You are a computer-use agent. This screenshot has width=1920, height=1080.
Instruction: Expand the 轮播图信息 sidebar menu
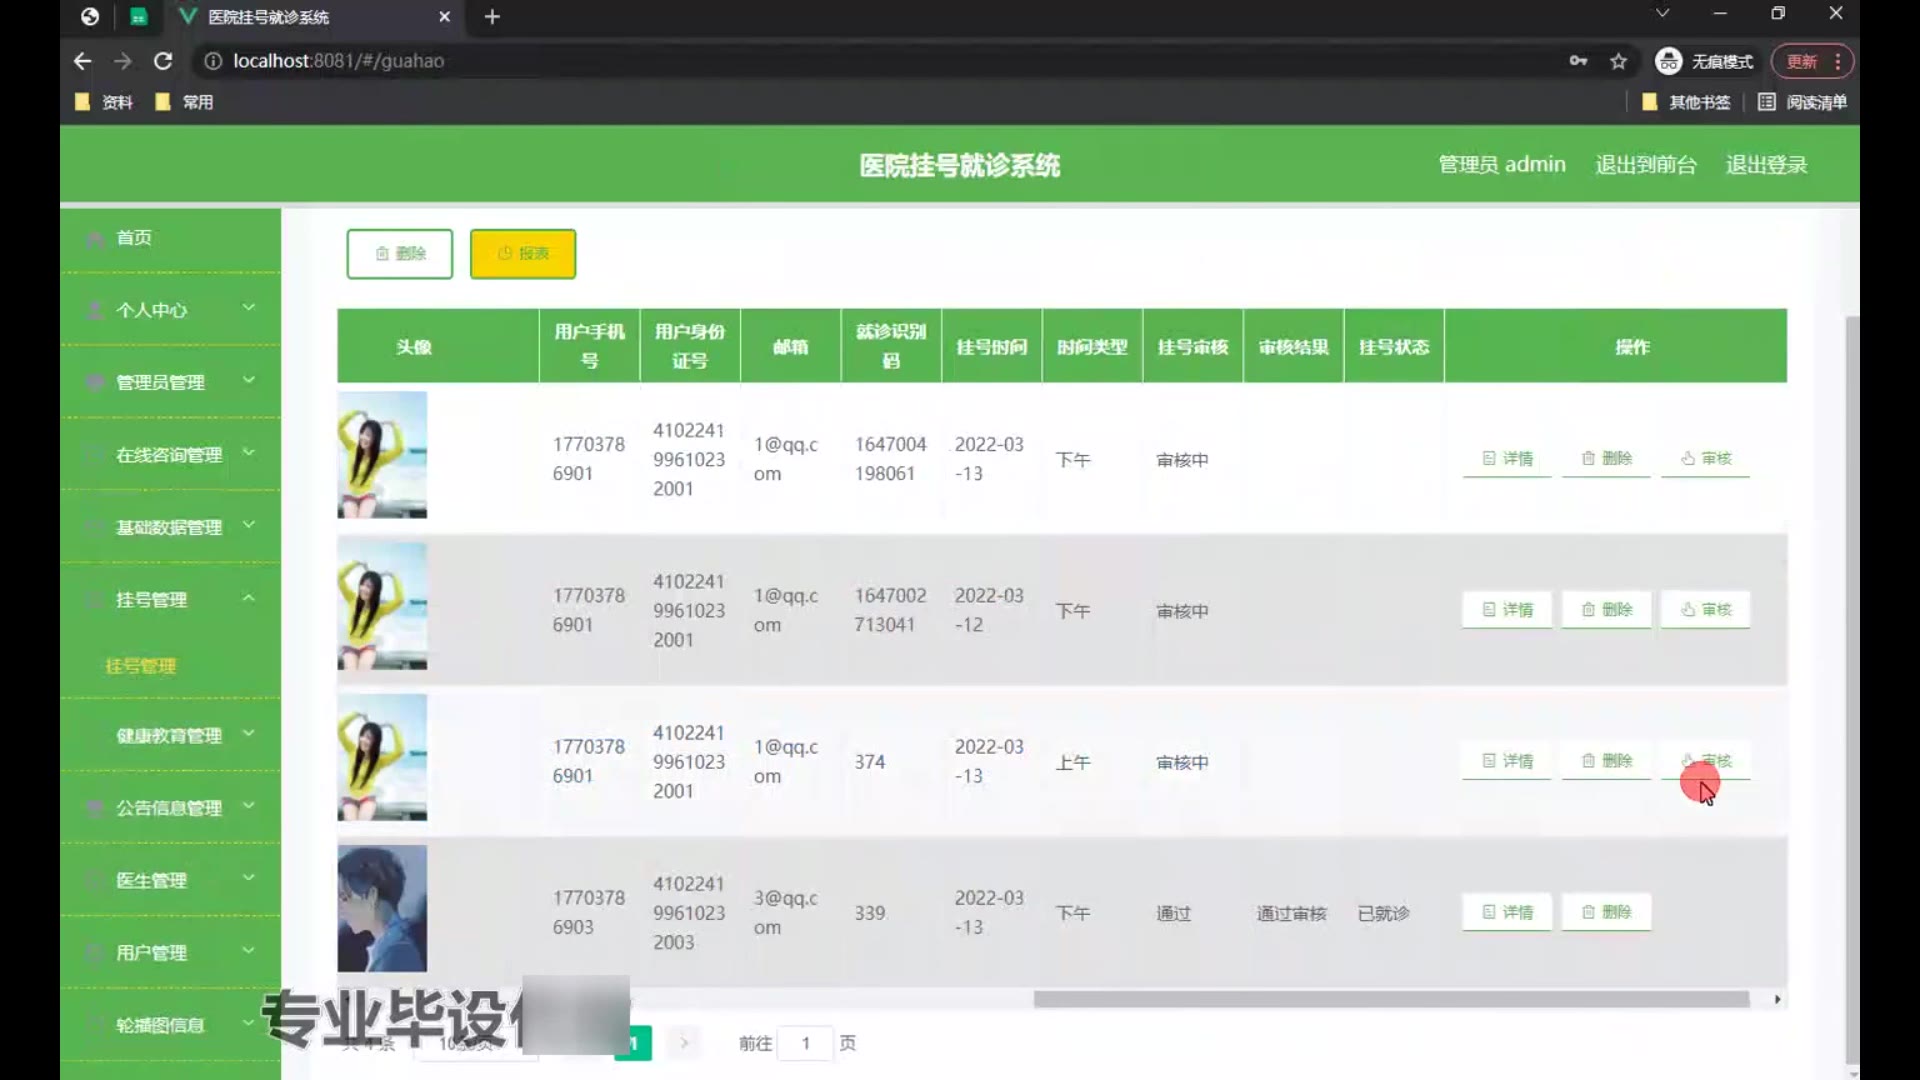pyautogui.click(x=170, y=1025)
